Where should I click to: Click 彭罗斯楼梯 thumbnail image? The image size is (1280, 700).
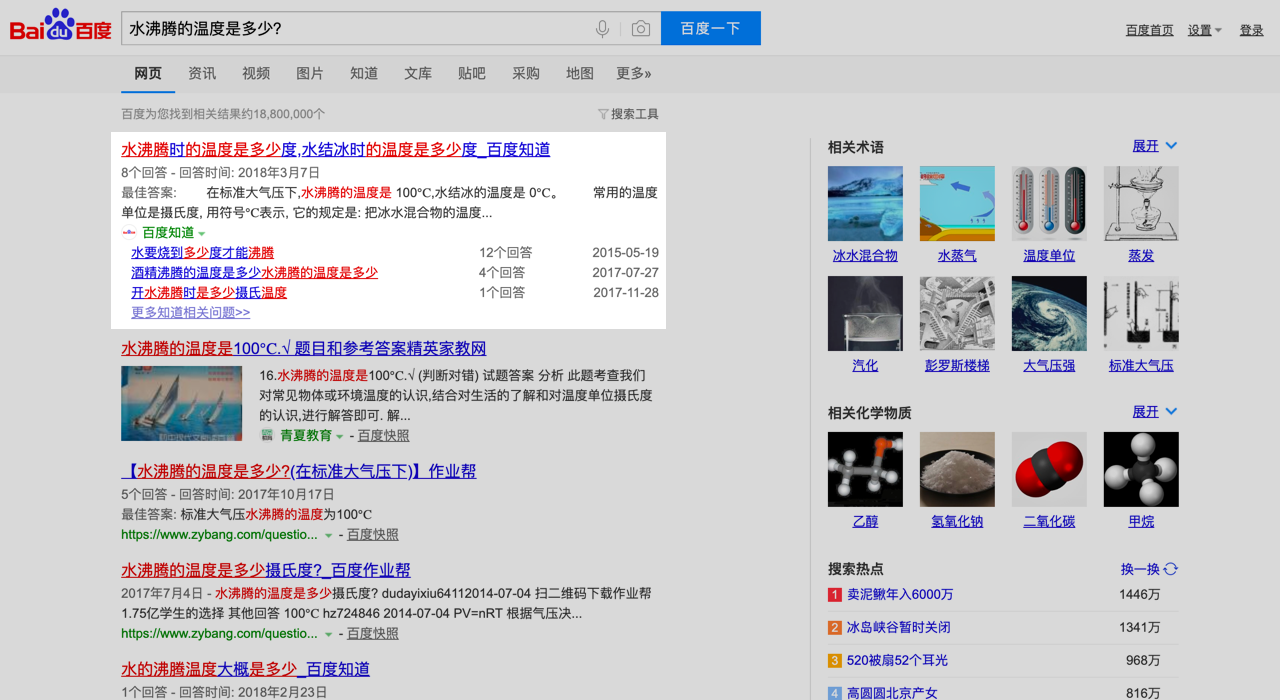[957, 313]
